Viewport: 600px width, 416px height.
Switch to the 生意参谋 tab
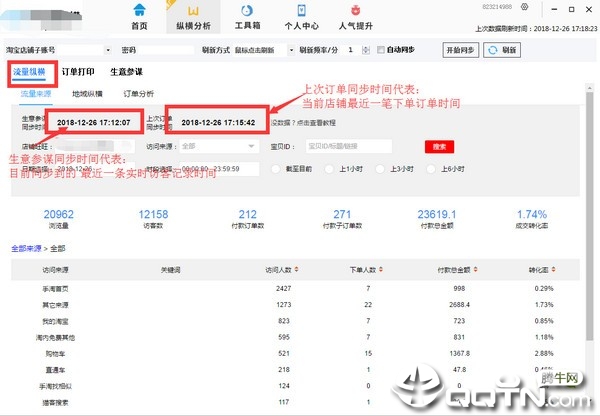click(126, 72)
